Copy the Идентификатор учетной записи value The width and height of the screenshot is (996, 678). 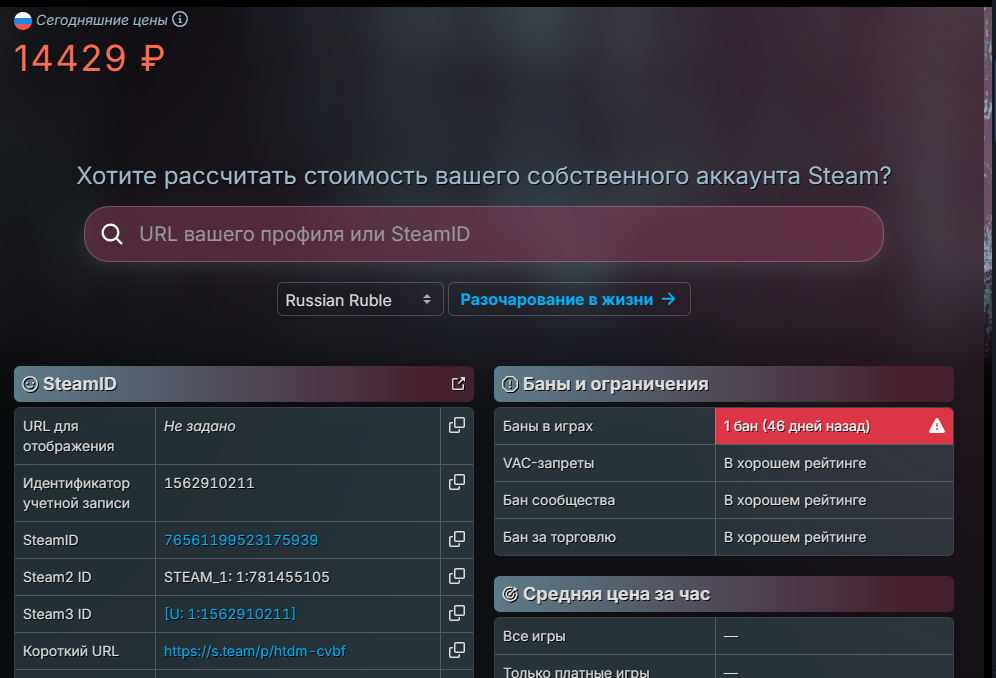(457, 482)
